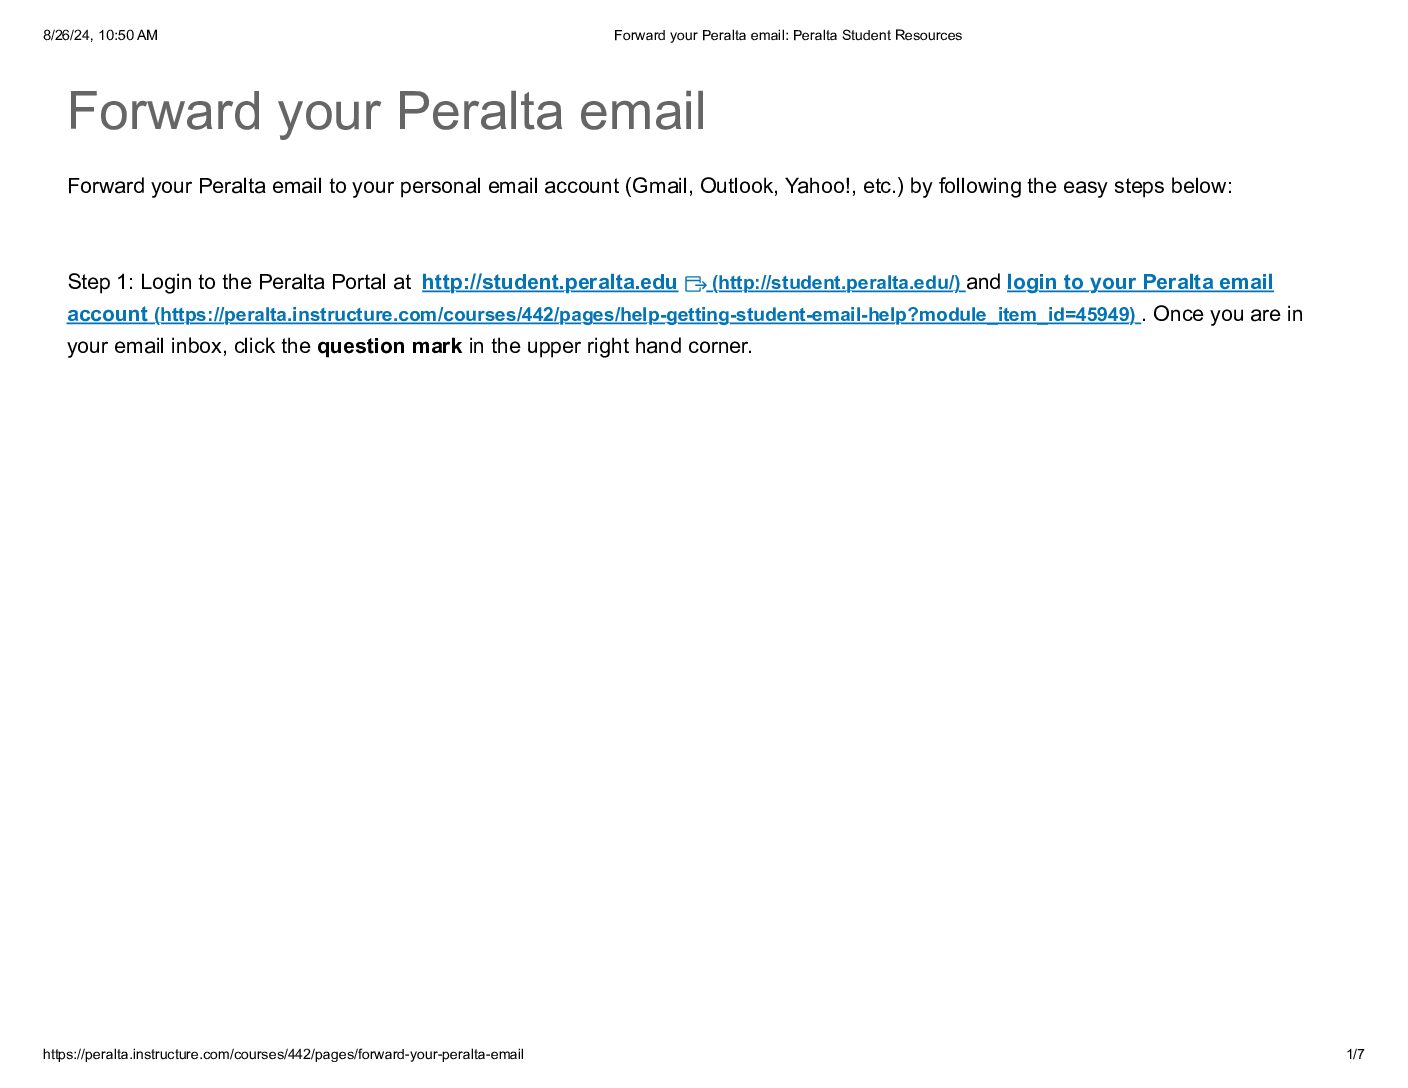Viewport: 1408px width, 1088px height.
Task: Open the 'login to your Peralta email' link
Action: click(1140, 282)
